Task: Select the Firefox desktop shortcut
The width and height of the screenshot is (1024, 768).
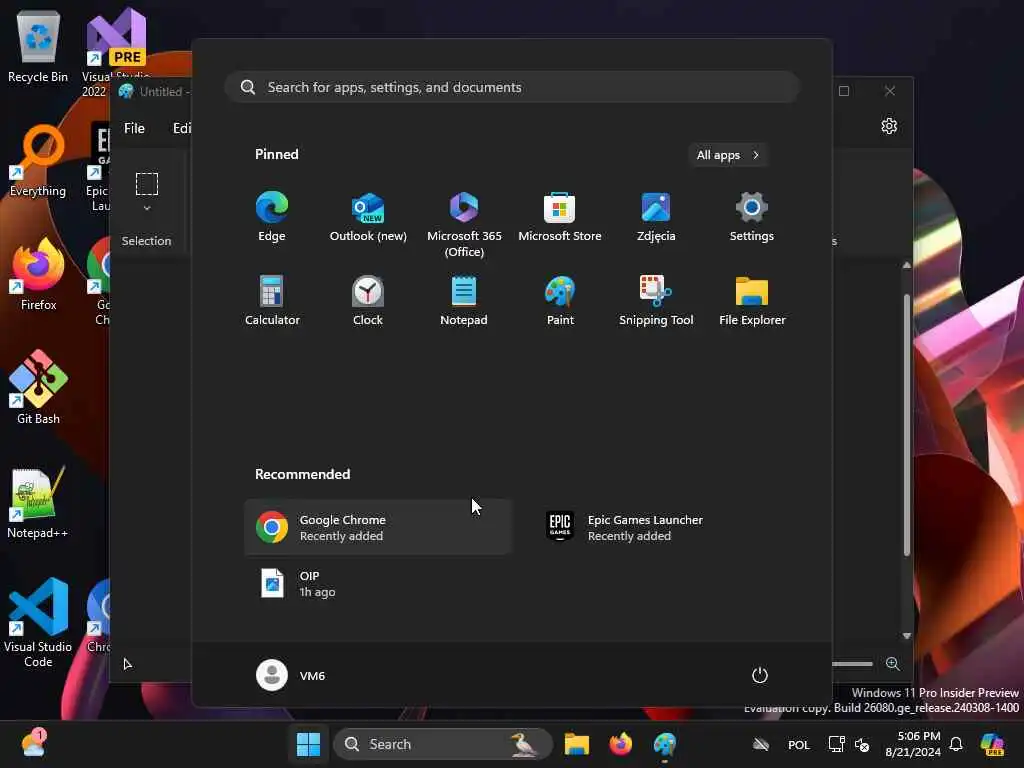Action: [38, 274]
